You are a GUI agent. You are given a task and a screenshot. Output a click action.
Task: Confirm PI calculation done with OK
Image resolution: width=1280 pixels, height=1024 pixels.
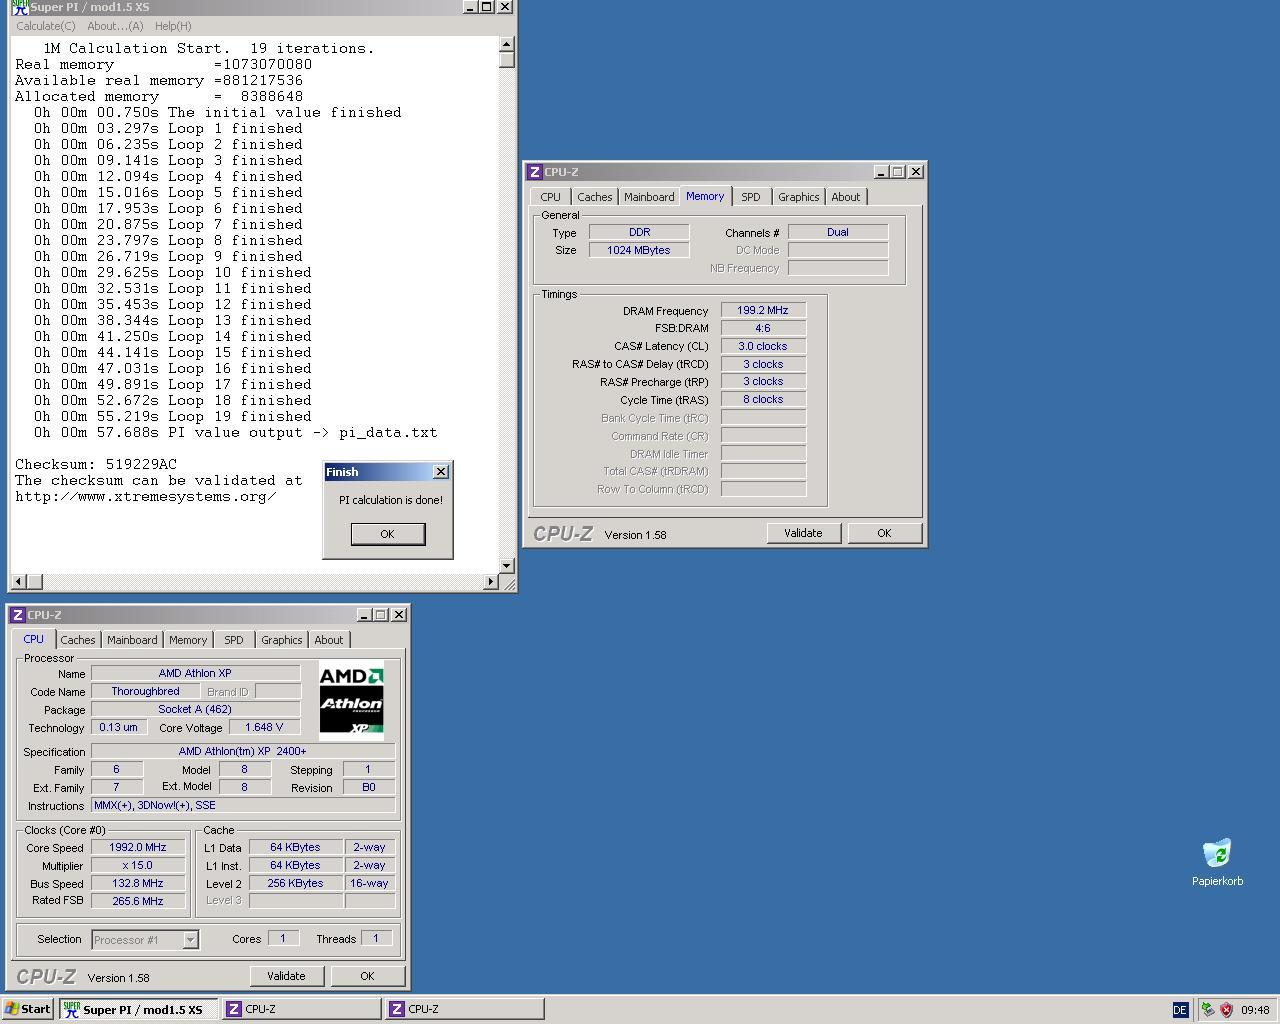tap(388, 534)
